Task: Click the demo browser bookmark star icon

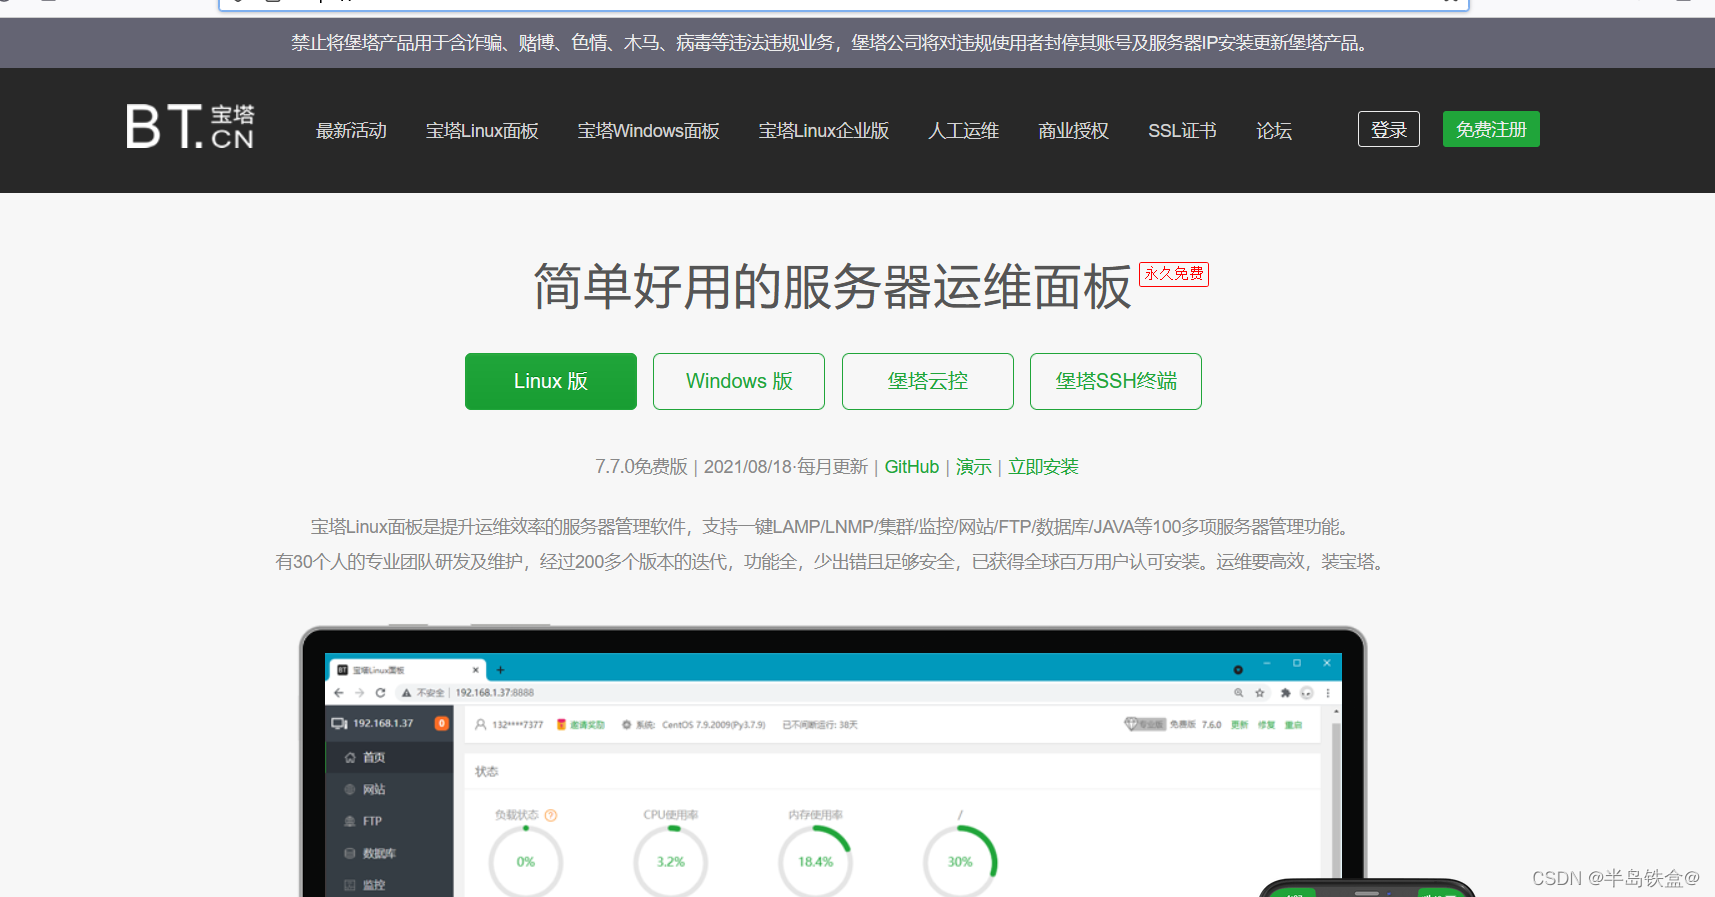Action: point(1260,692)
